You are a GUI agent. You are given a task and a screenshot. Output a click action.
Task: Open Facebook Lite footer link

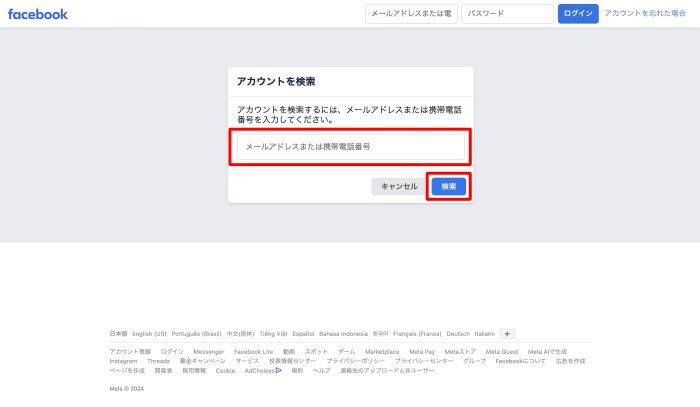coord(254,352)
